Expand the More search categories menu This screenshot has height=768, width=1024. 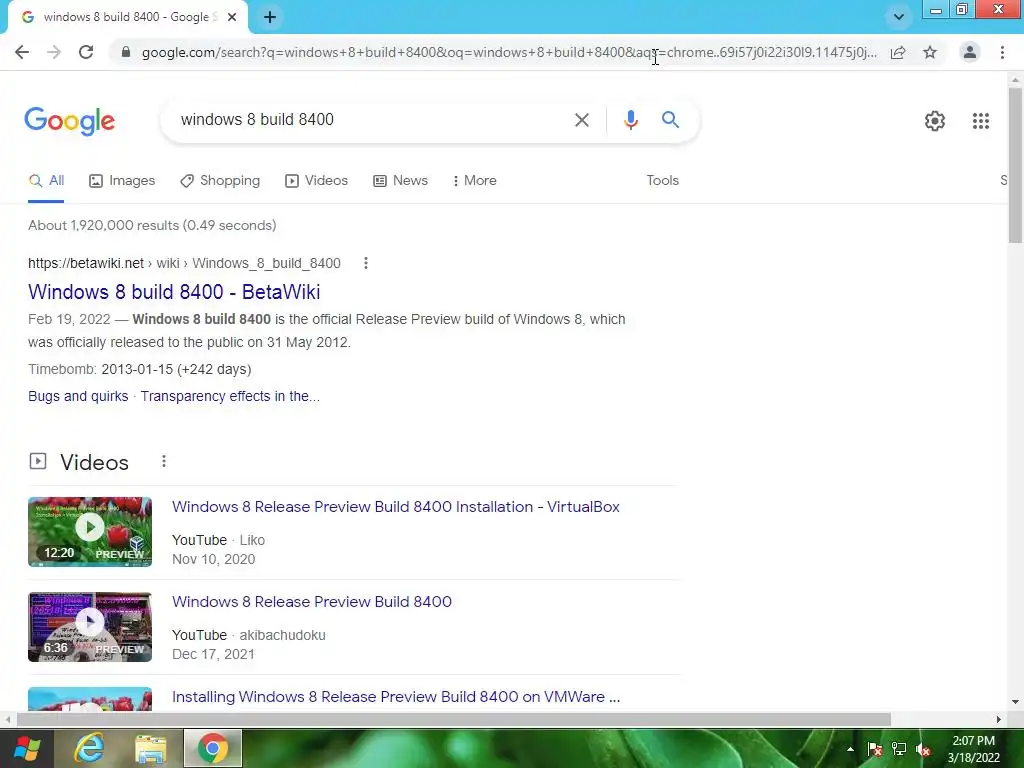(475, 181)
